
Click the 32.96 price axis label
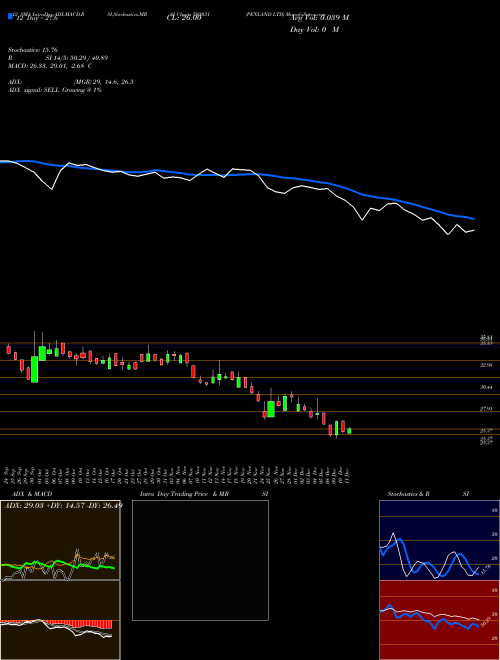tap(486, 365)
